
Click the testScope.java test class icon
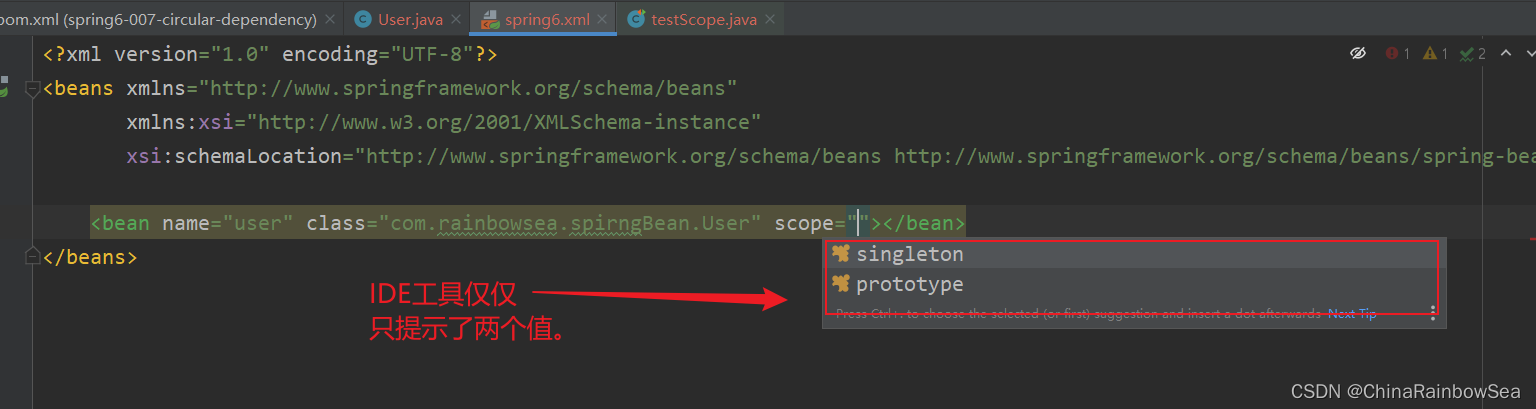pos(636,19)
